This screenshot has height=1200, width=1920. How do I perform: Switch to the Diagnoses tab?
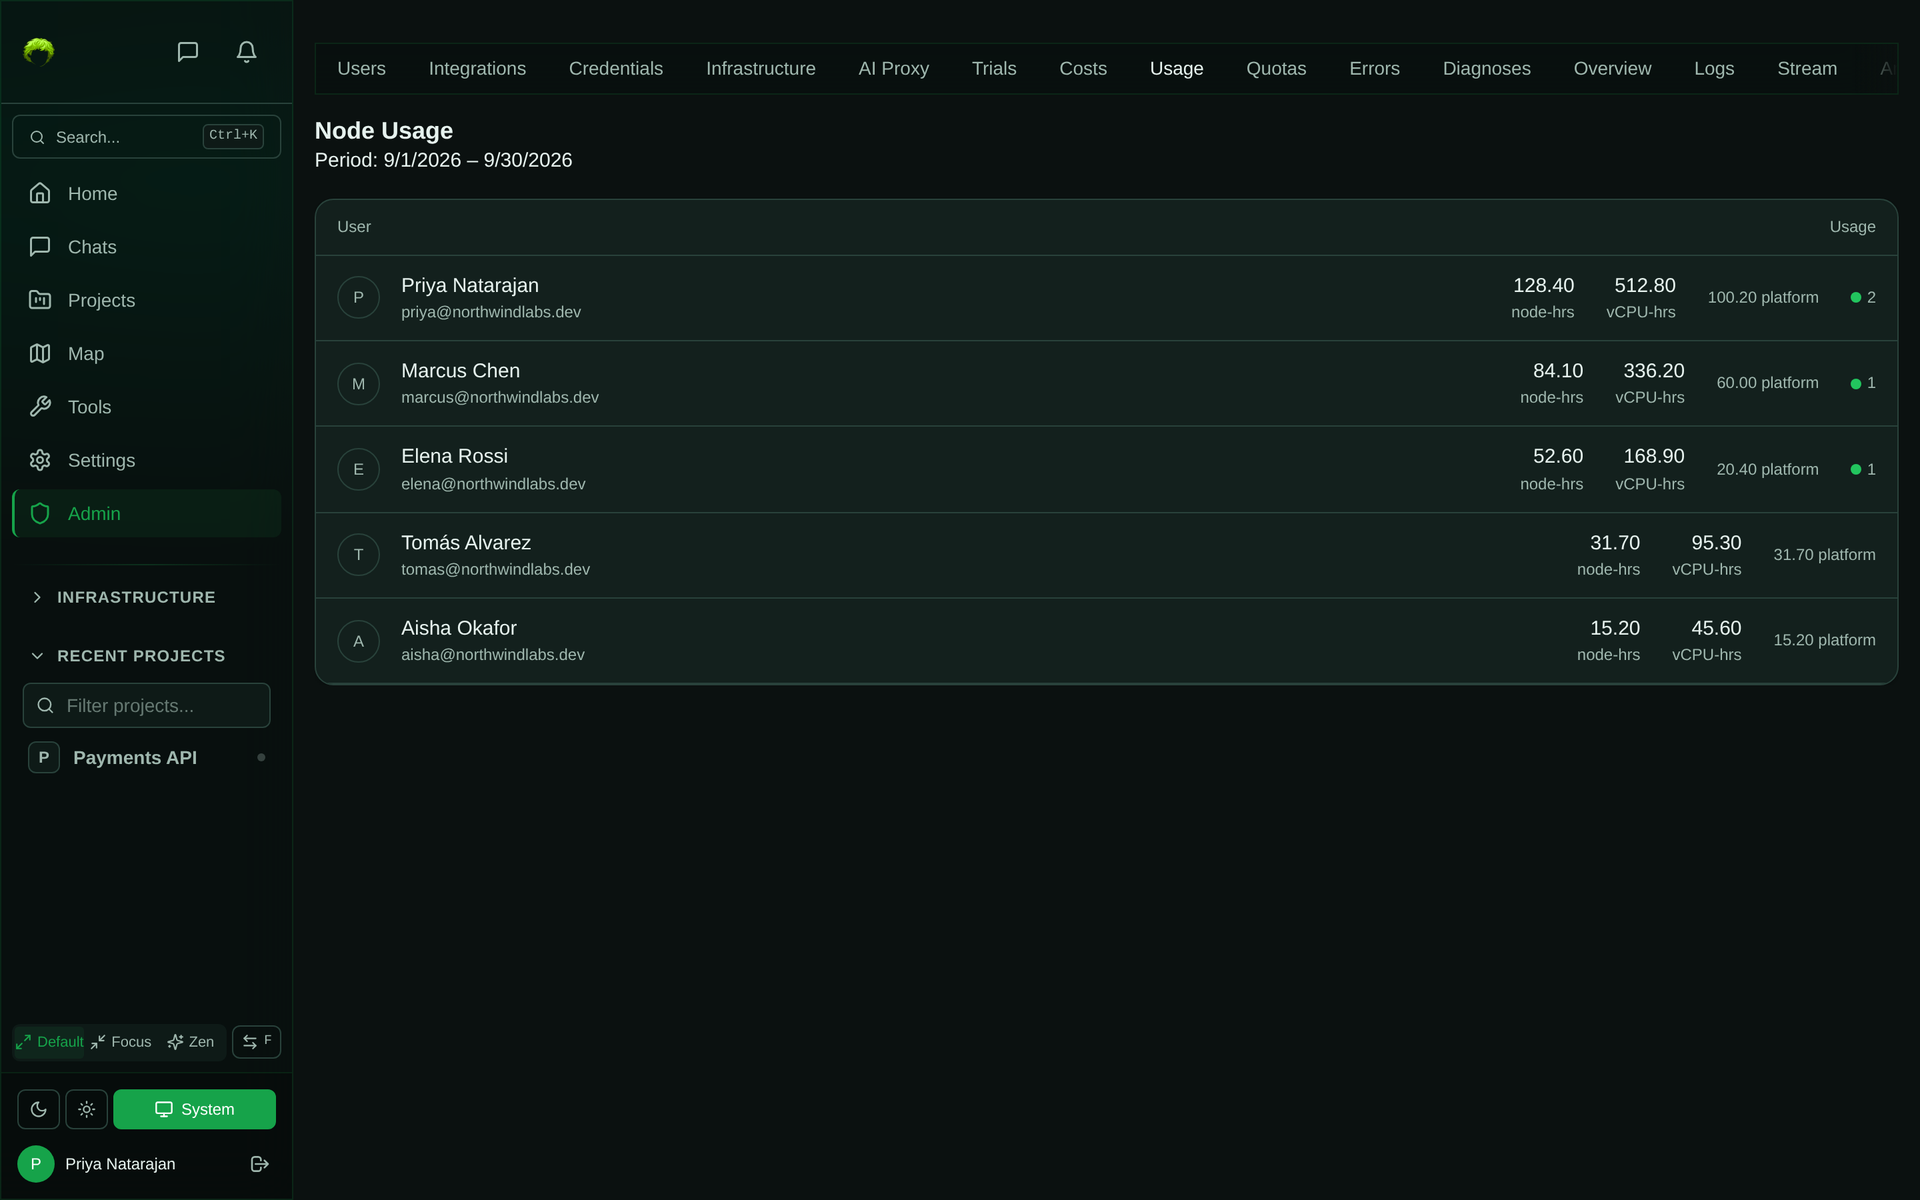coord(1486,68)
